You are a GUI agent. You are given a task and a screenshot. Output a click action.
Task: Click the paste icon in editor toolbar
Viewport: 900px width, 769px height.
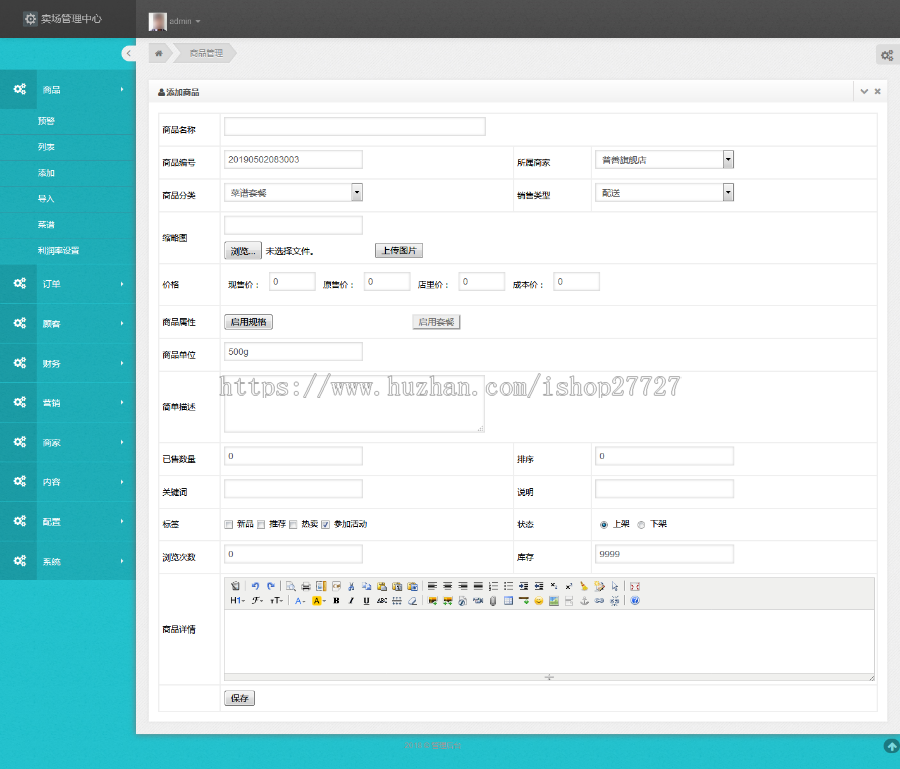[x=382, y=586]
